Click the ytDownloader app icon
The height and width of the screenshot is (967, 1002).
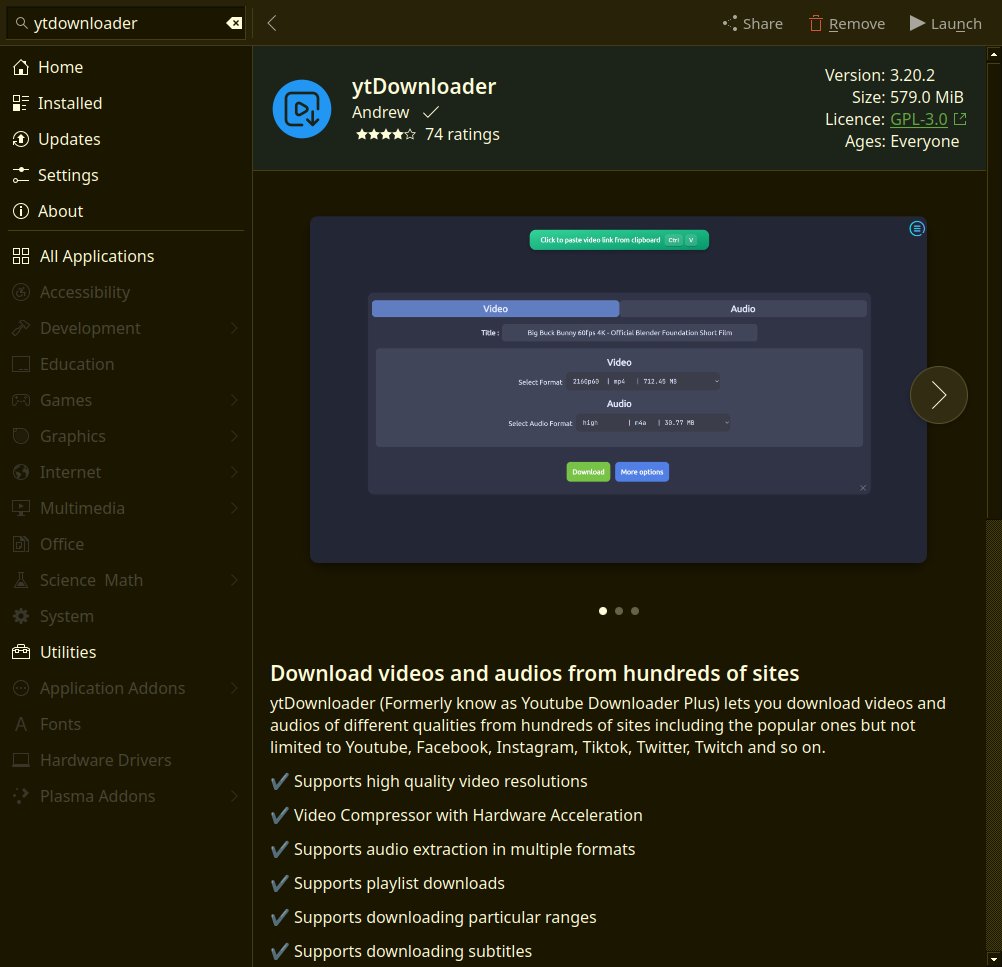[302, 109]
